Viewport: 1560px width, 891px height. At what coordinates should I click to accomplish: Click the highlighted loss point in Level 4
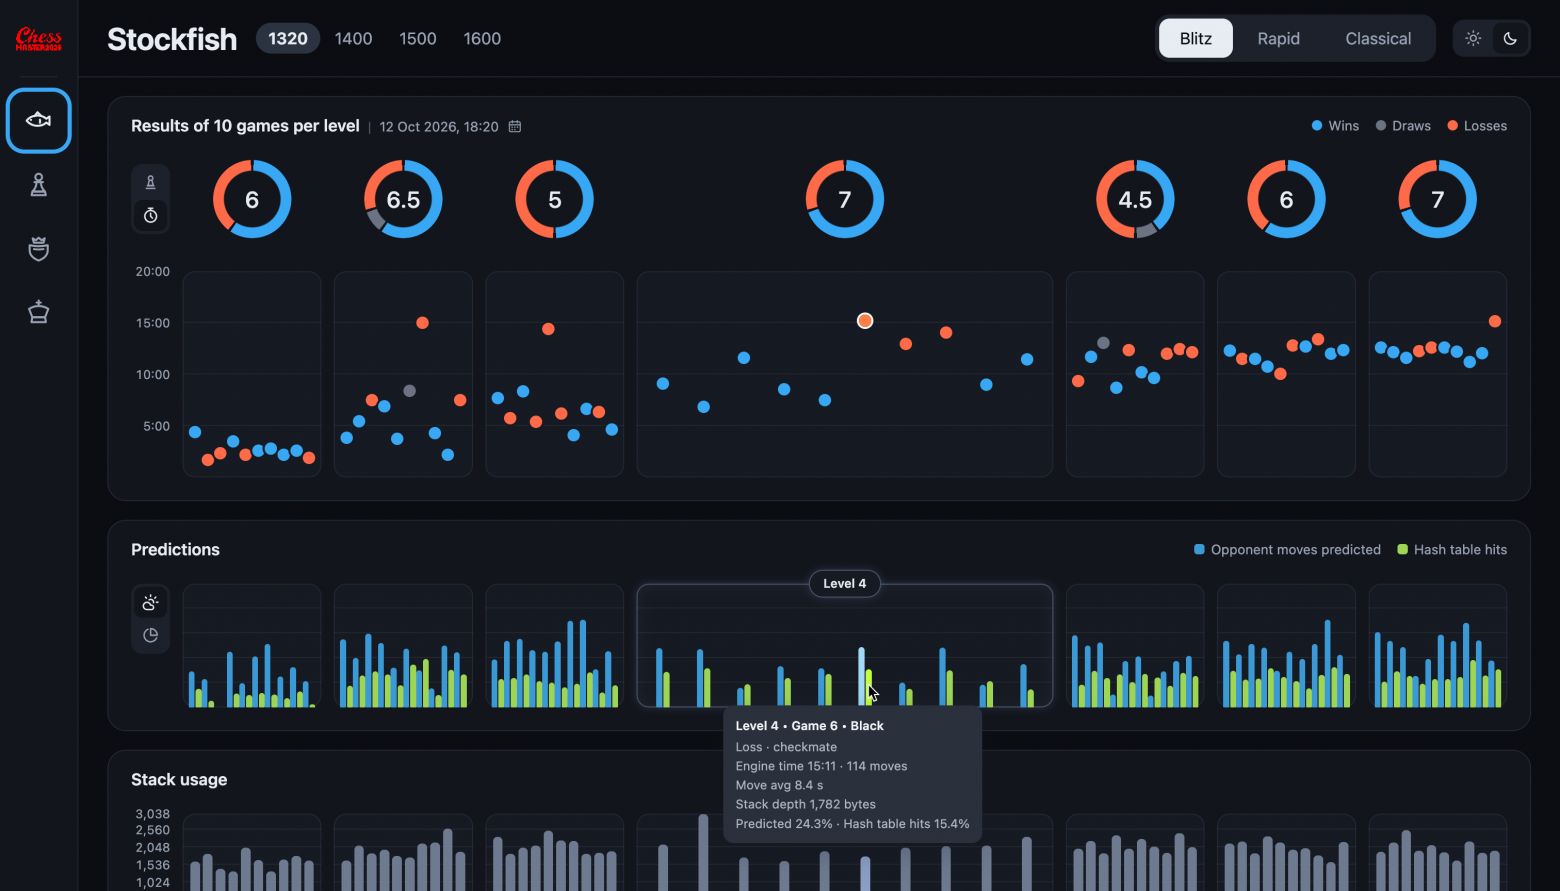point(865,321)
